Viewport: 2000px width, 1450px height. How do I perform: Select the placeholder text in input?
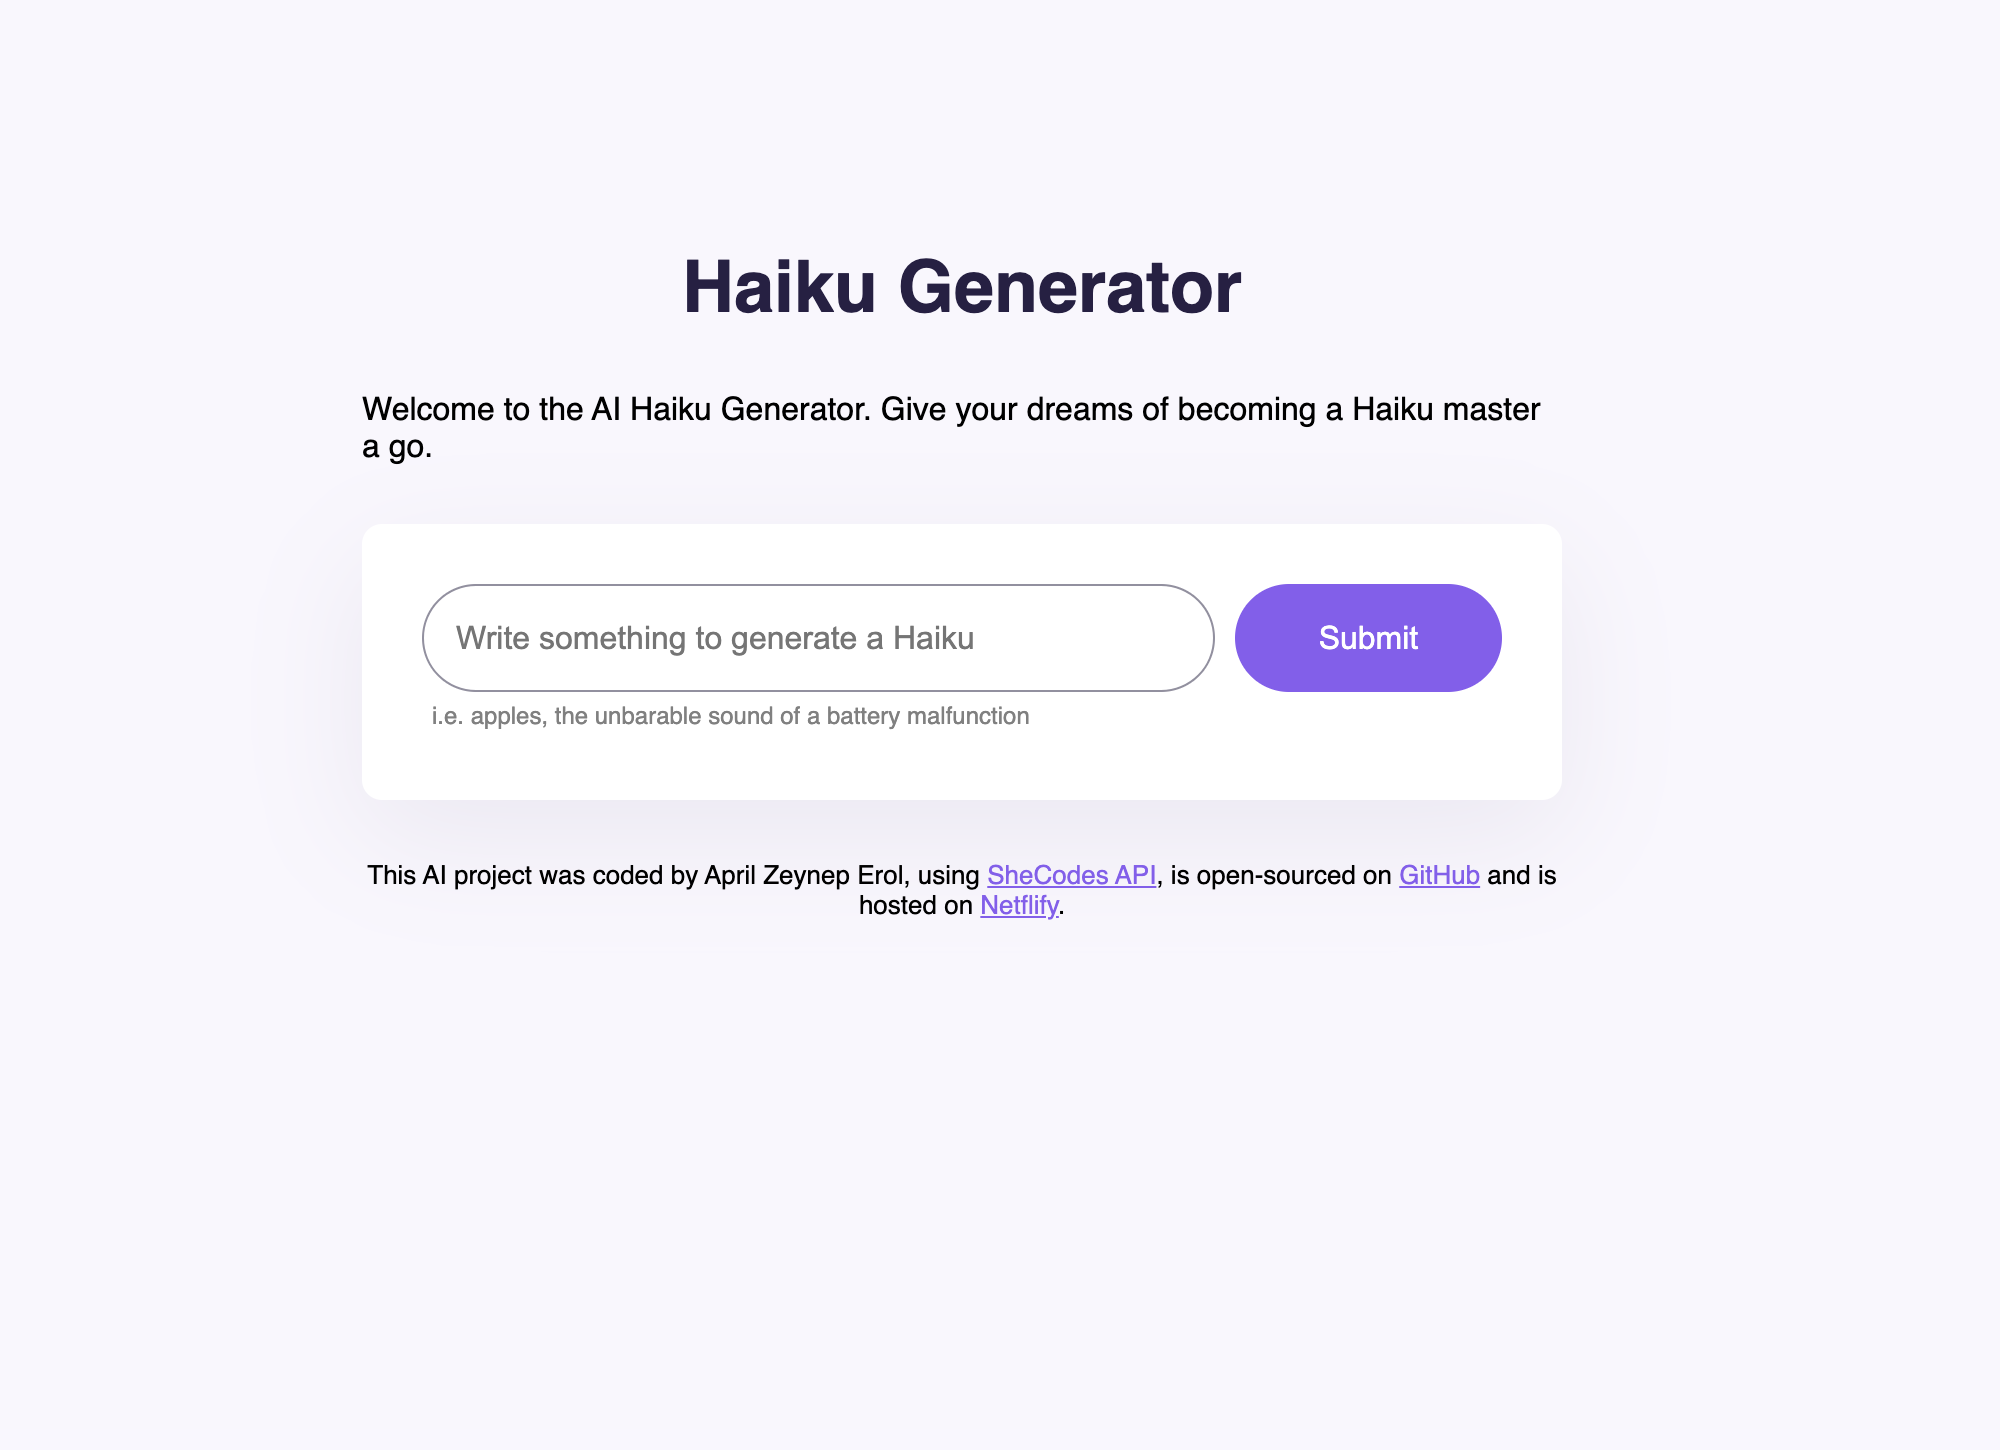[x=815, y=637]
